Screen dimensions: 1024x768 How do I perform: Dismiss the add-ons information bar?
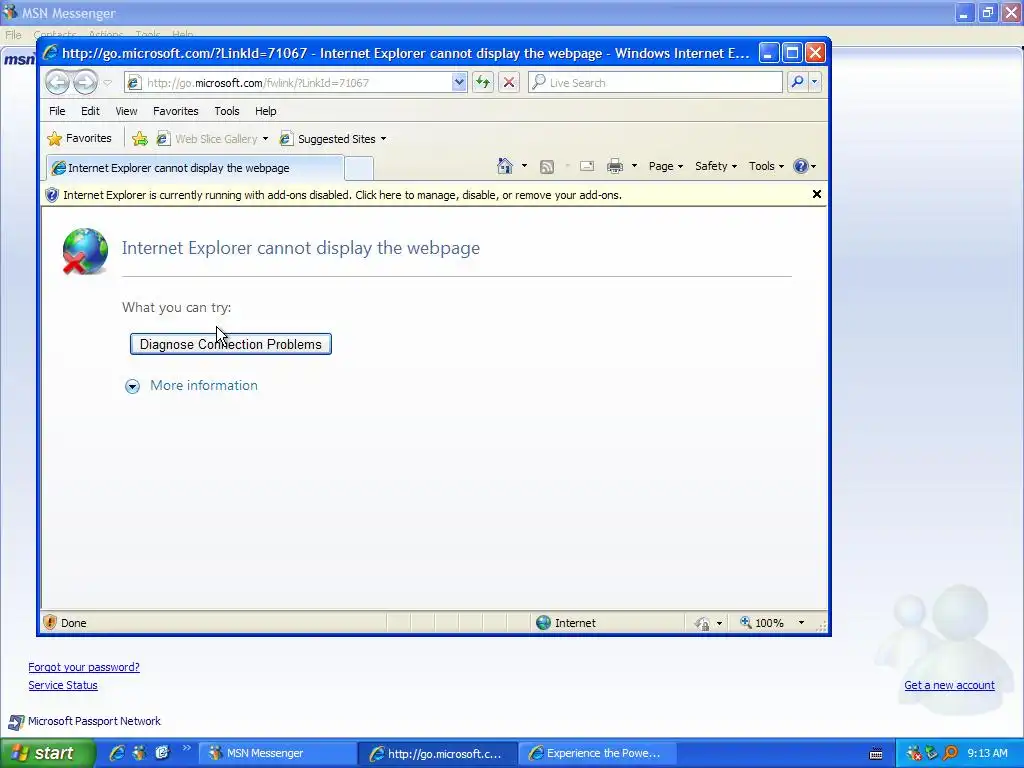click(x=816, y=194)
